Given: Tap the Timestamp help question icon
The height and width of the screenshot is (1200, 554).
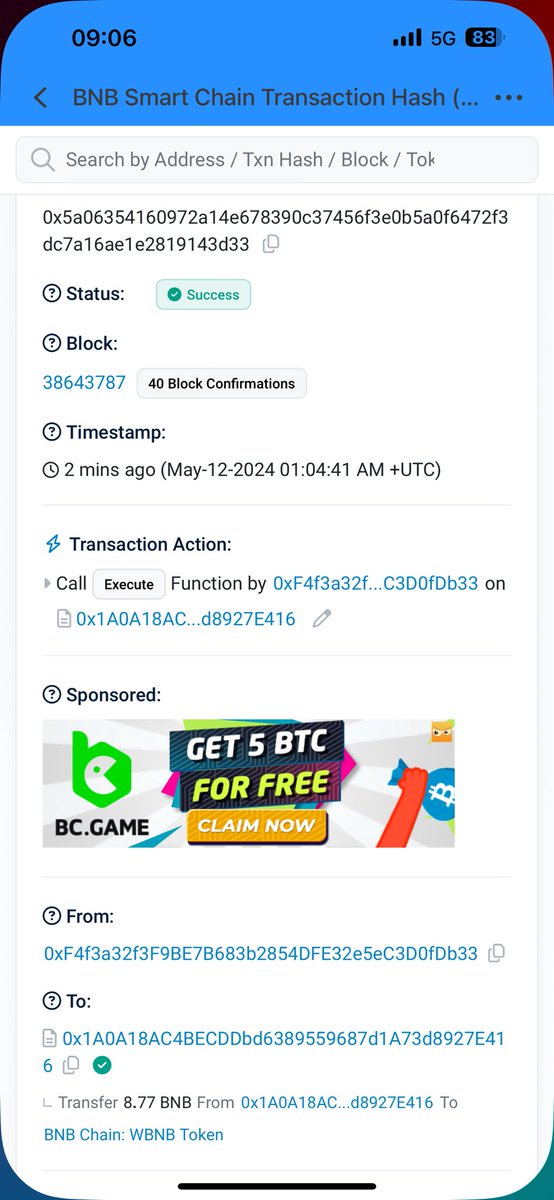Looking at the screenshot, I should [51, 432].
